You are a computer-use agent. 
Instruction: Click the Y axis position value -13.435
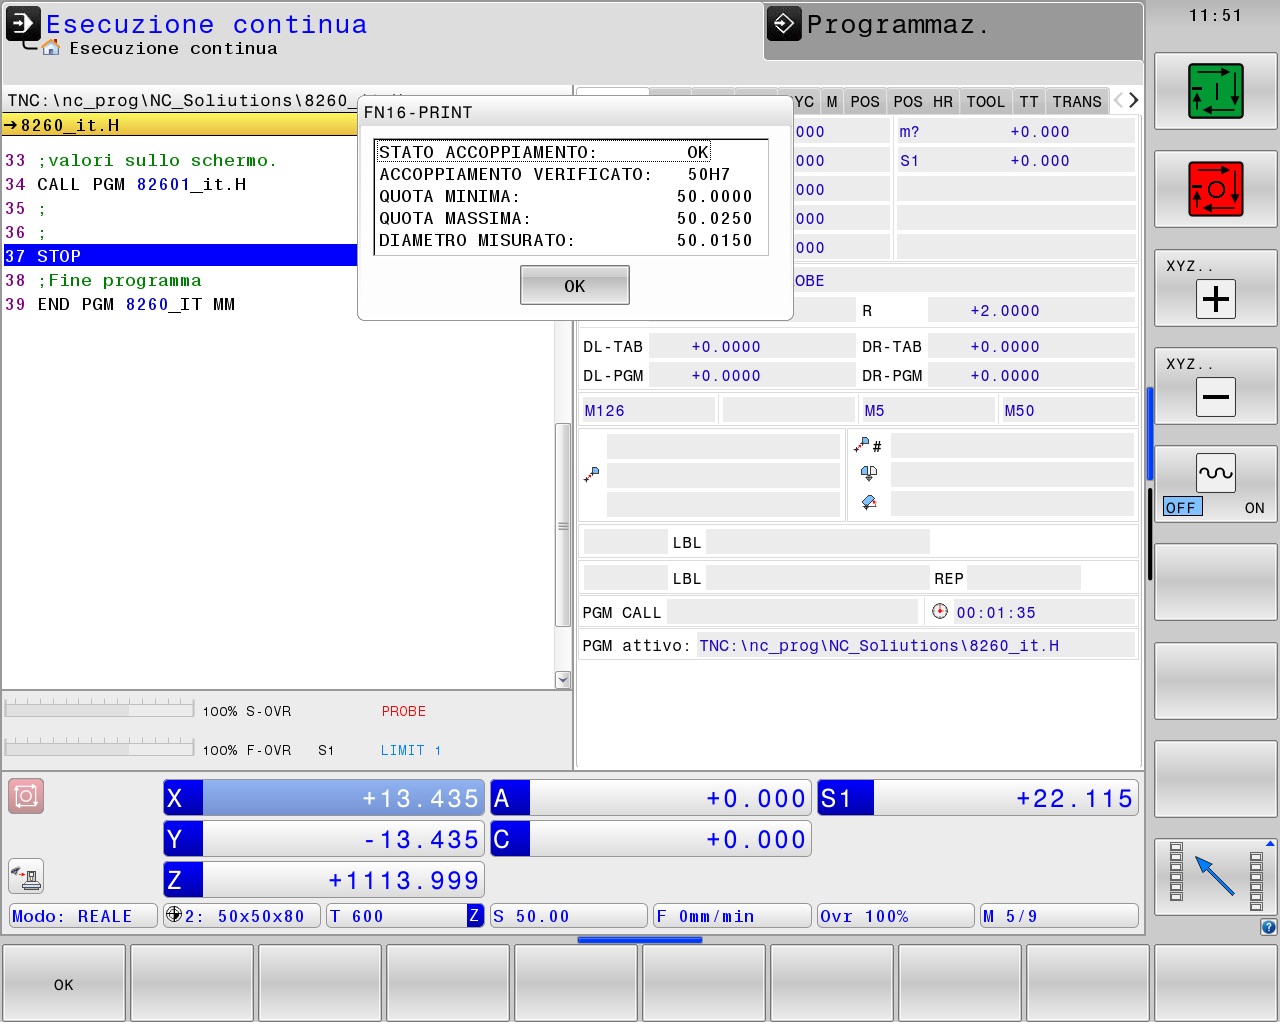click(420, 839)
